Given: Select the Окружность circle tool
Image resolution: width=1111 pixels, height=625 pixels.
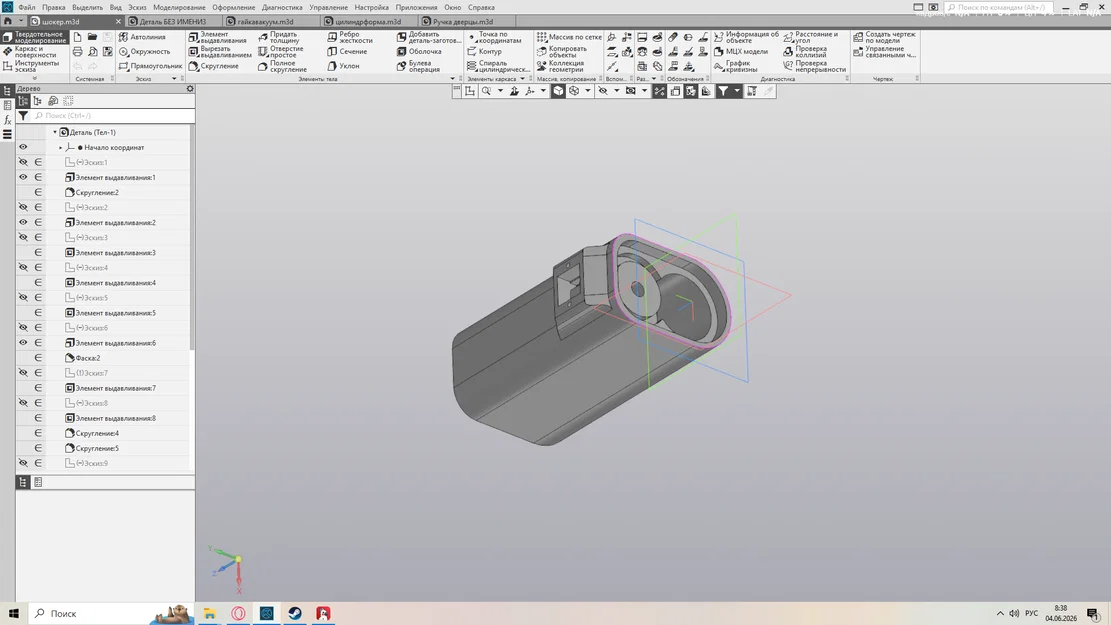Looking at the screenshot, I should [145, 52].
